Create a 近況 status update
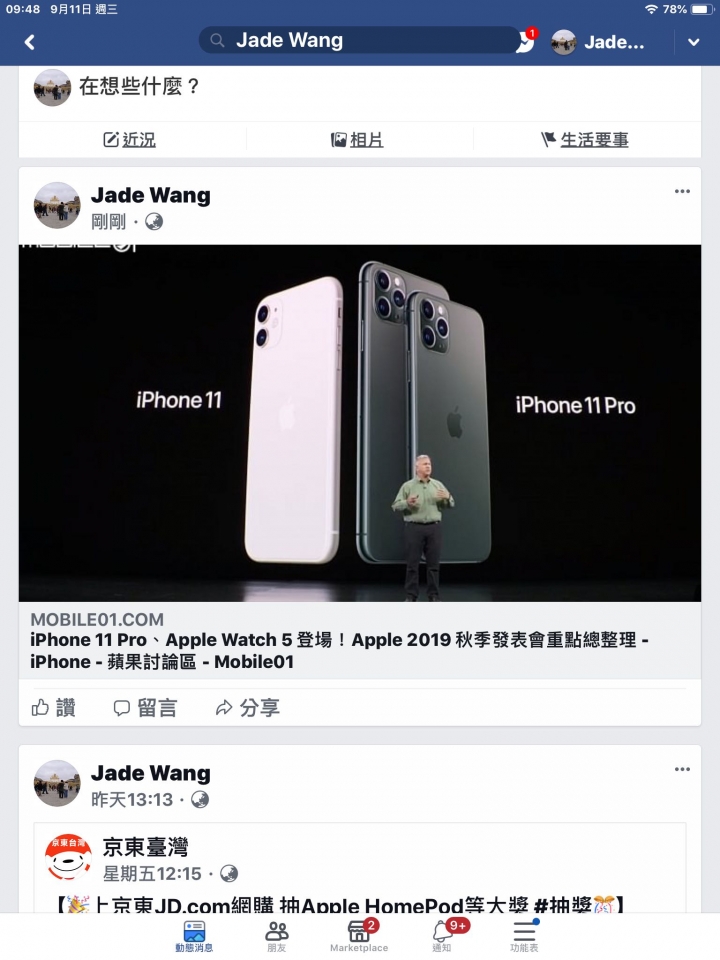720x960 pixels. pyautogui.click(x=129, y=140)
